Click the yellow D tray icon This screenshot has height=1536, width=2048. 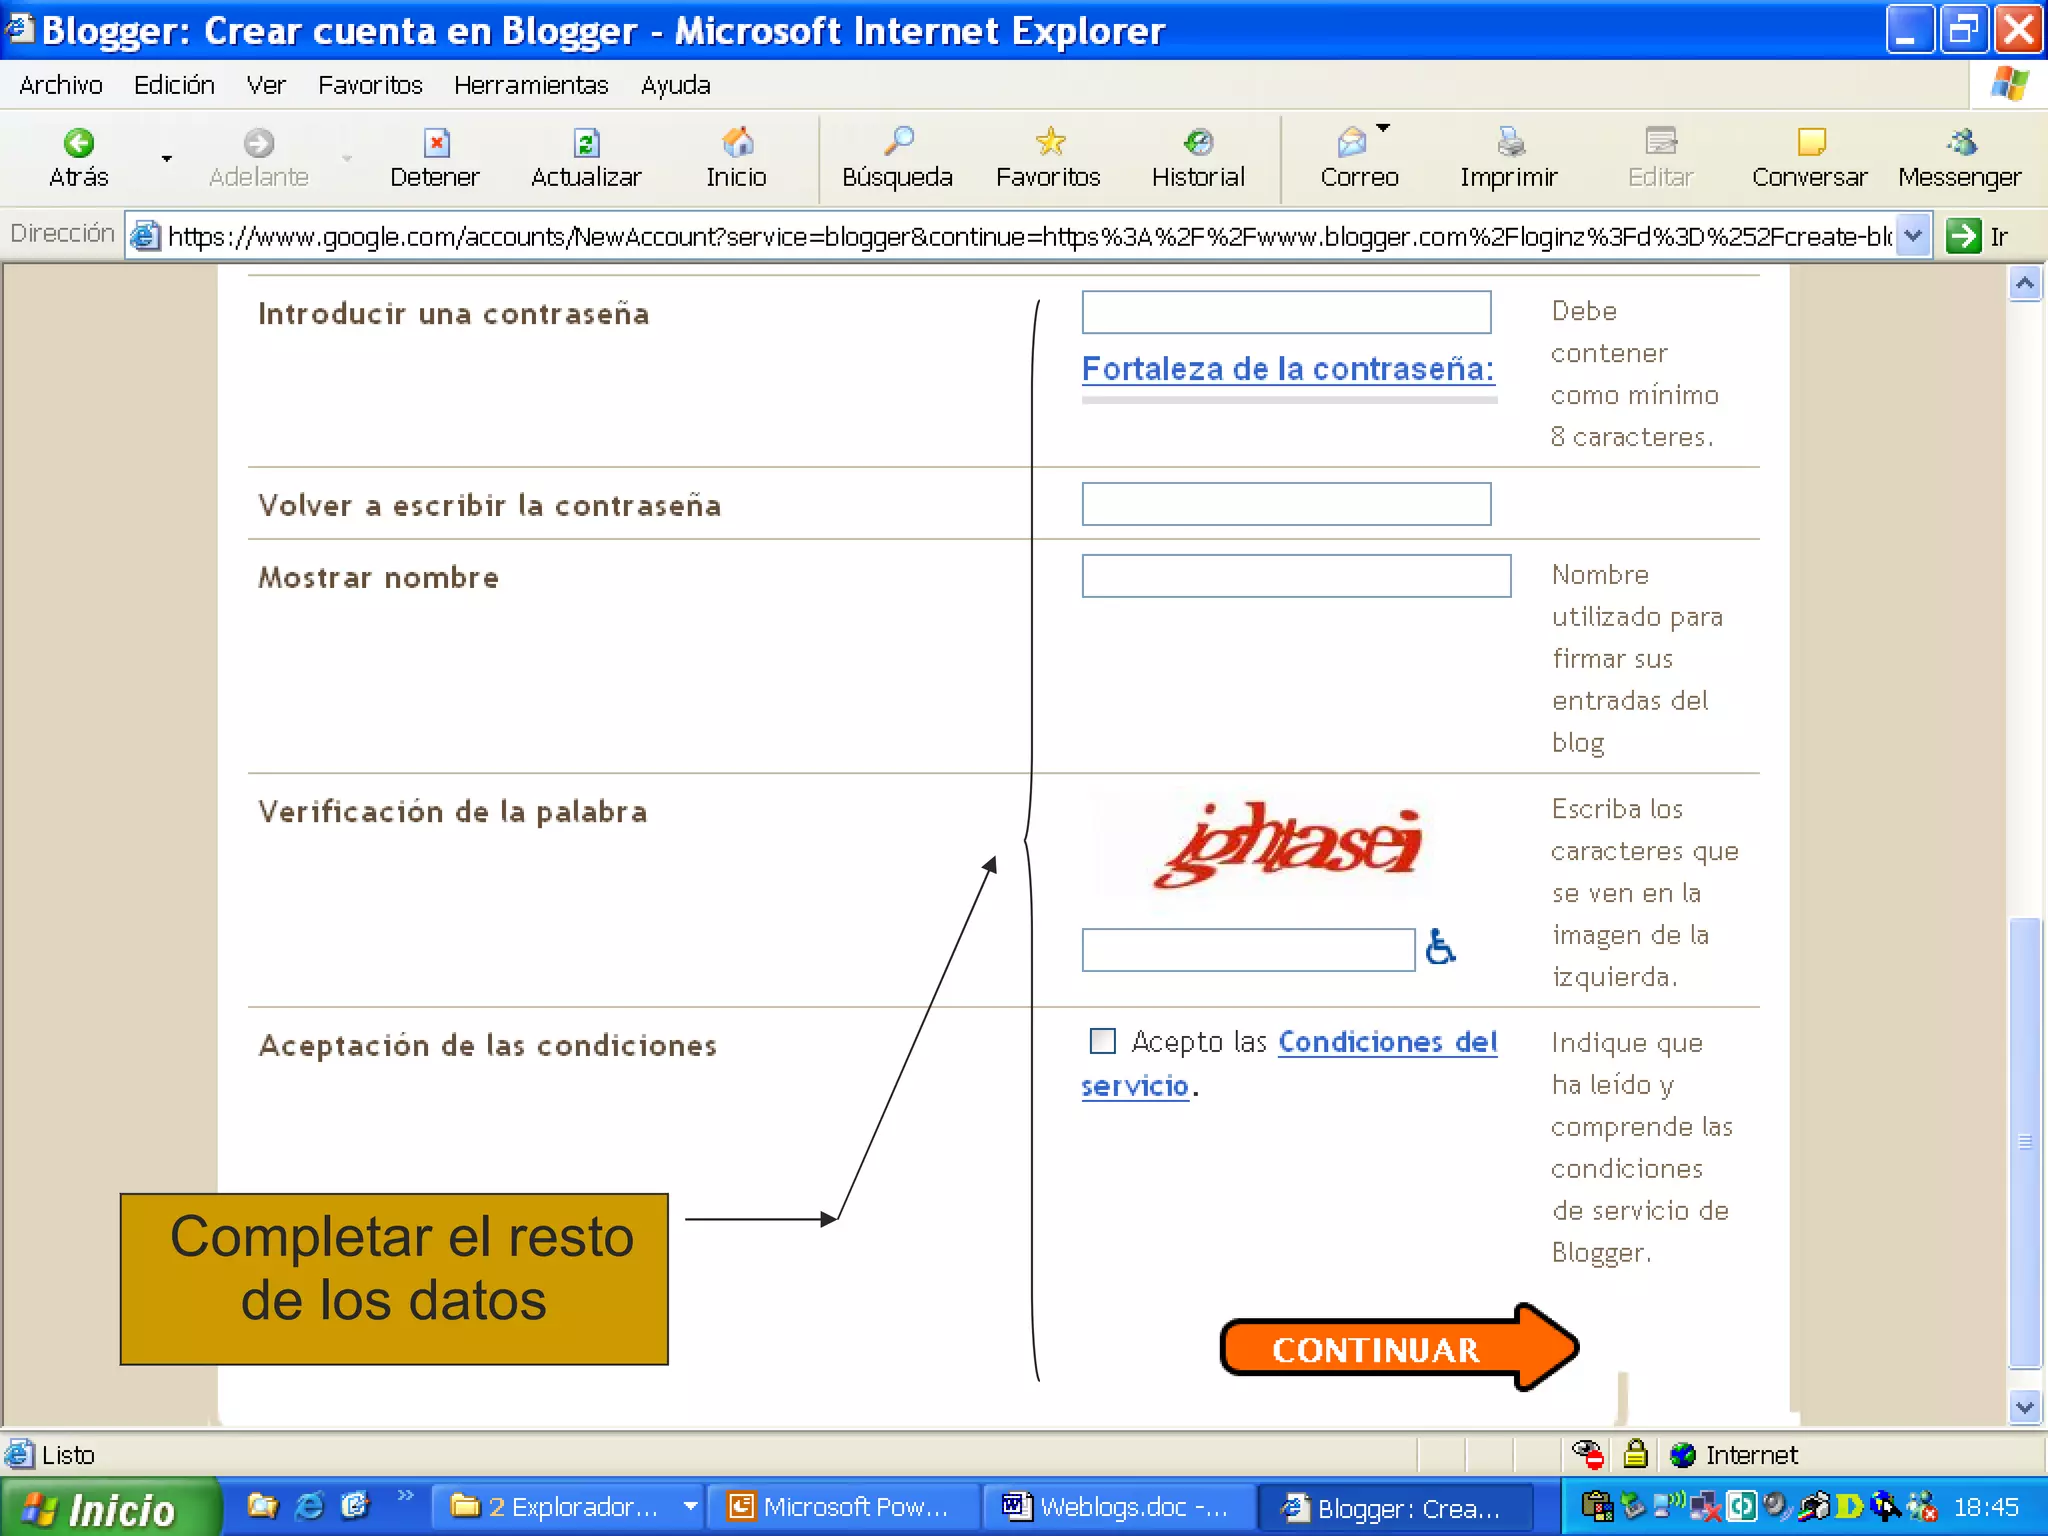(1850, 1506)
